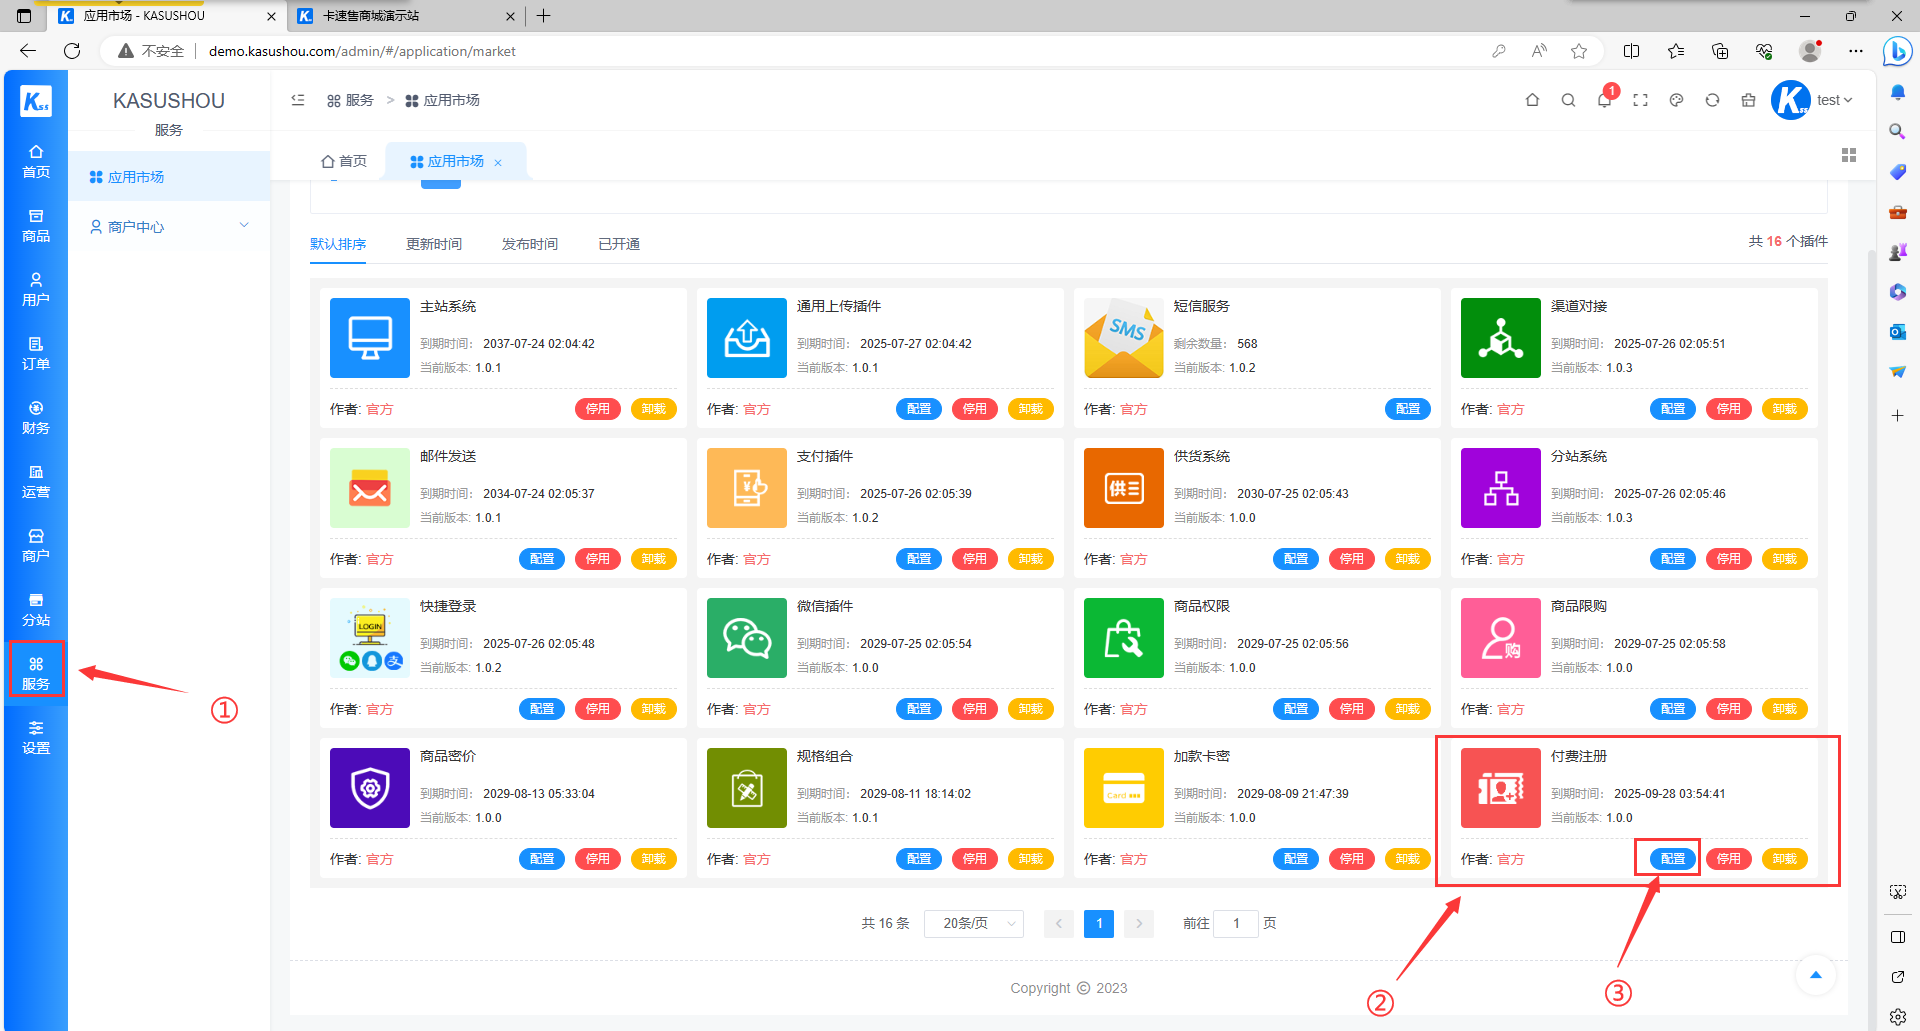The image size is (1920, 1031).
Task: Switch to the 更新时间 sort tab
Action: click(434, 244)
